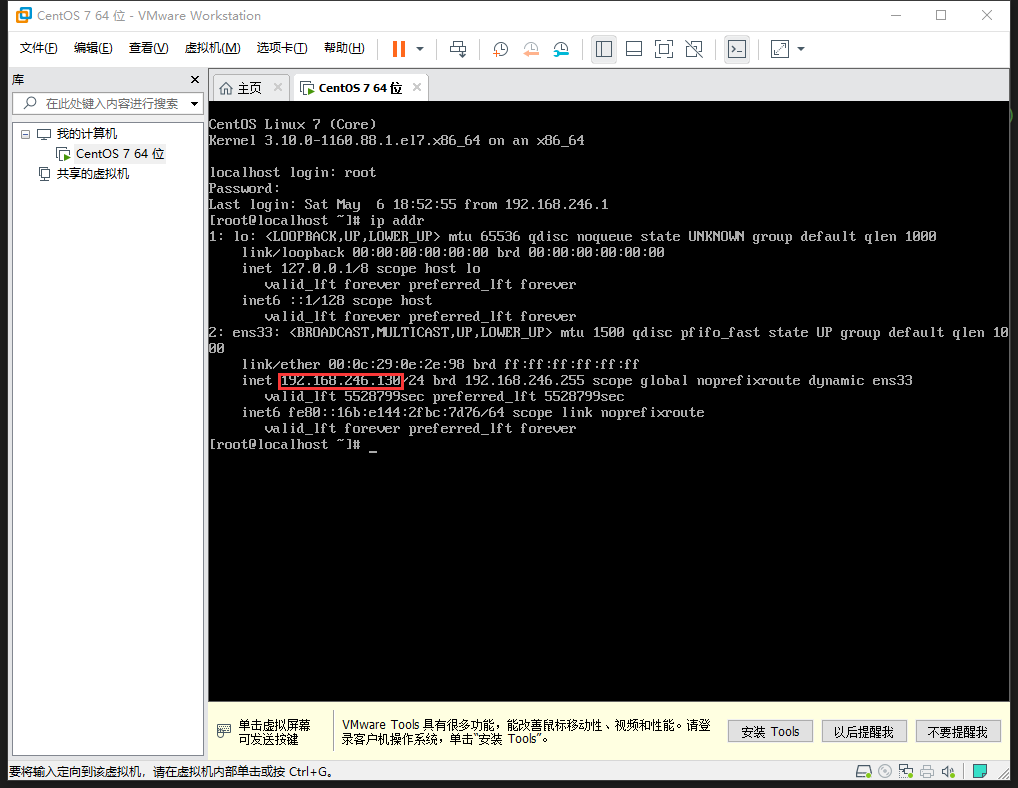The width and height of the screenshot is (1018, 788).
Task: Click the revert to snapshot icon
Action: tap(531, 49)
